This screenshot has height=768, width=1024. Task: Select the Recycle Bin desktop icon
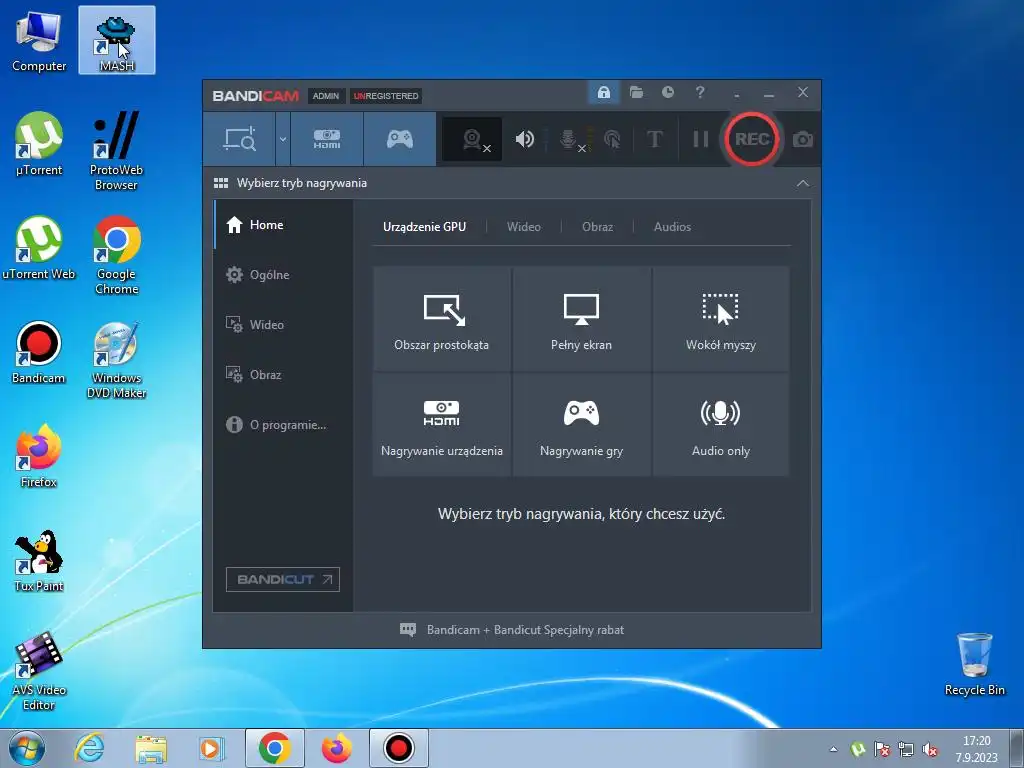[x=974, y=665]
